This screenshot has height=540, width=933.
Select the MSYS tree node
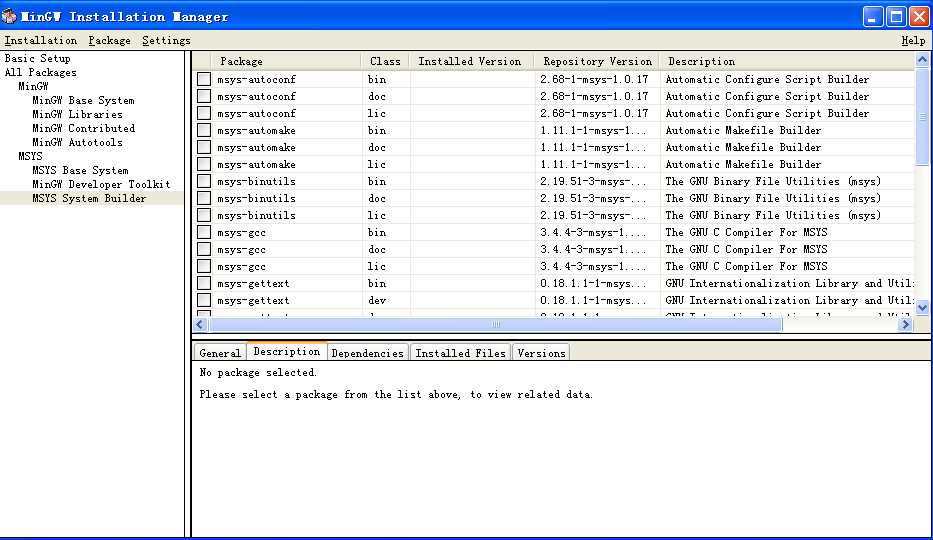(30, 156)
